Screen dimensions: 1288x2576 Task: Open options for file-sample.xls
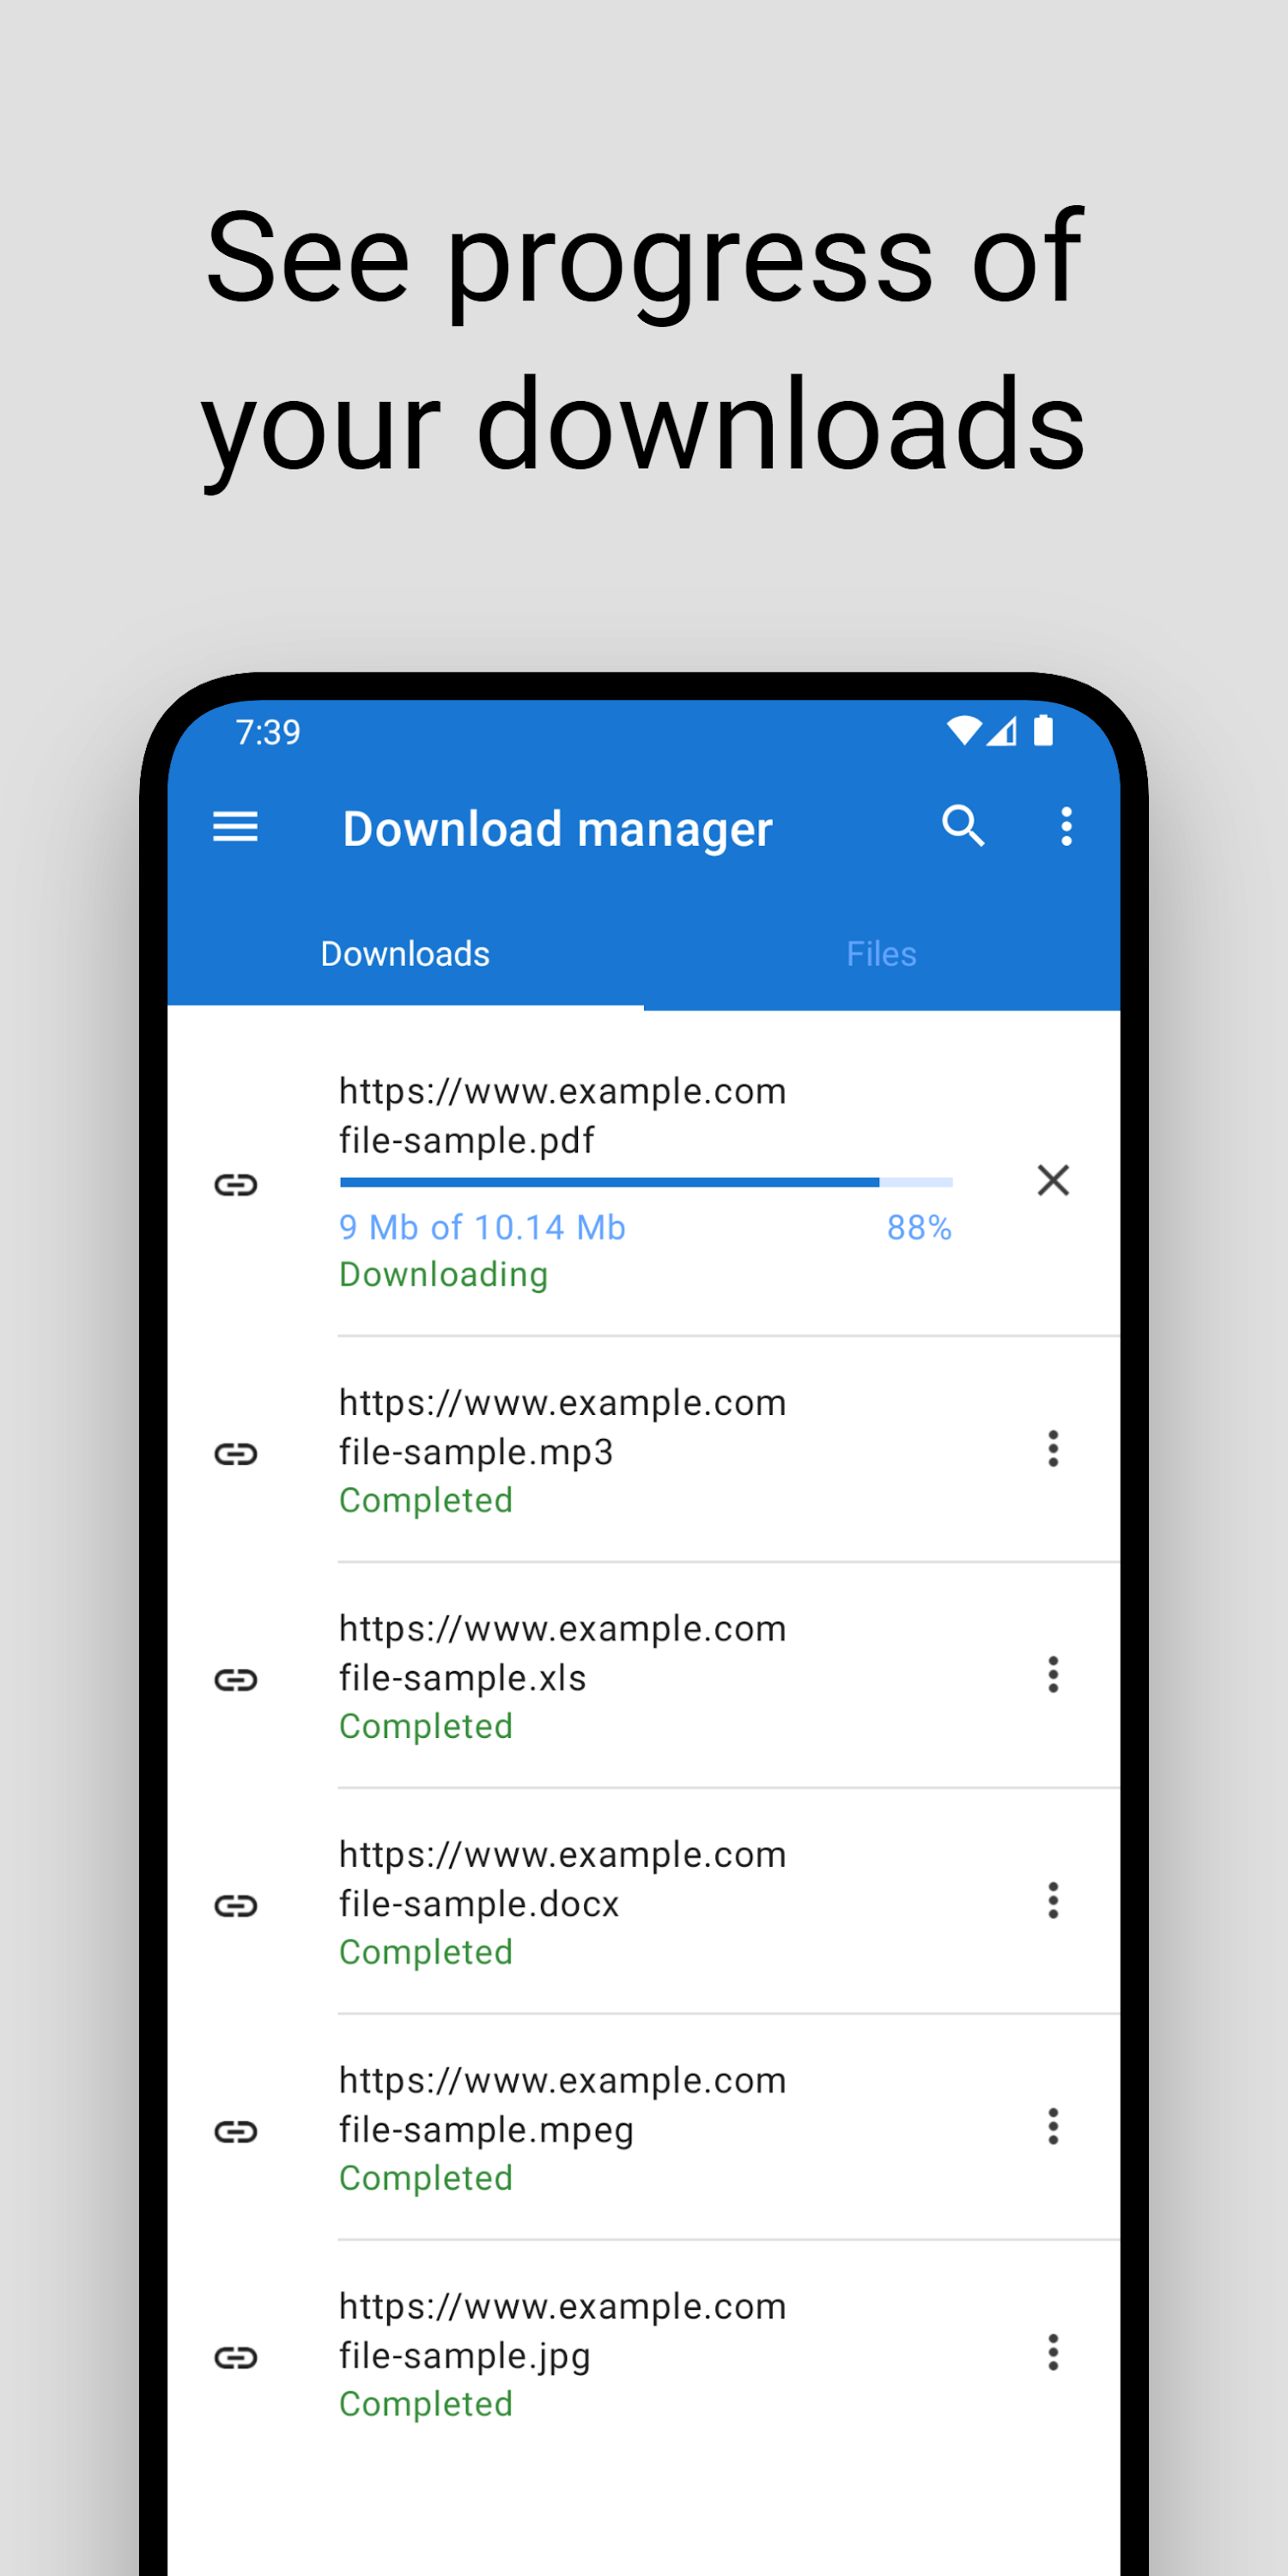click(x=1053, y=1674)
